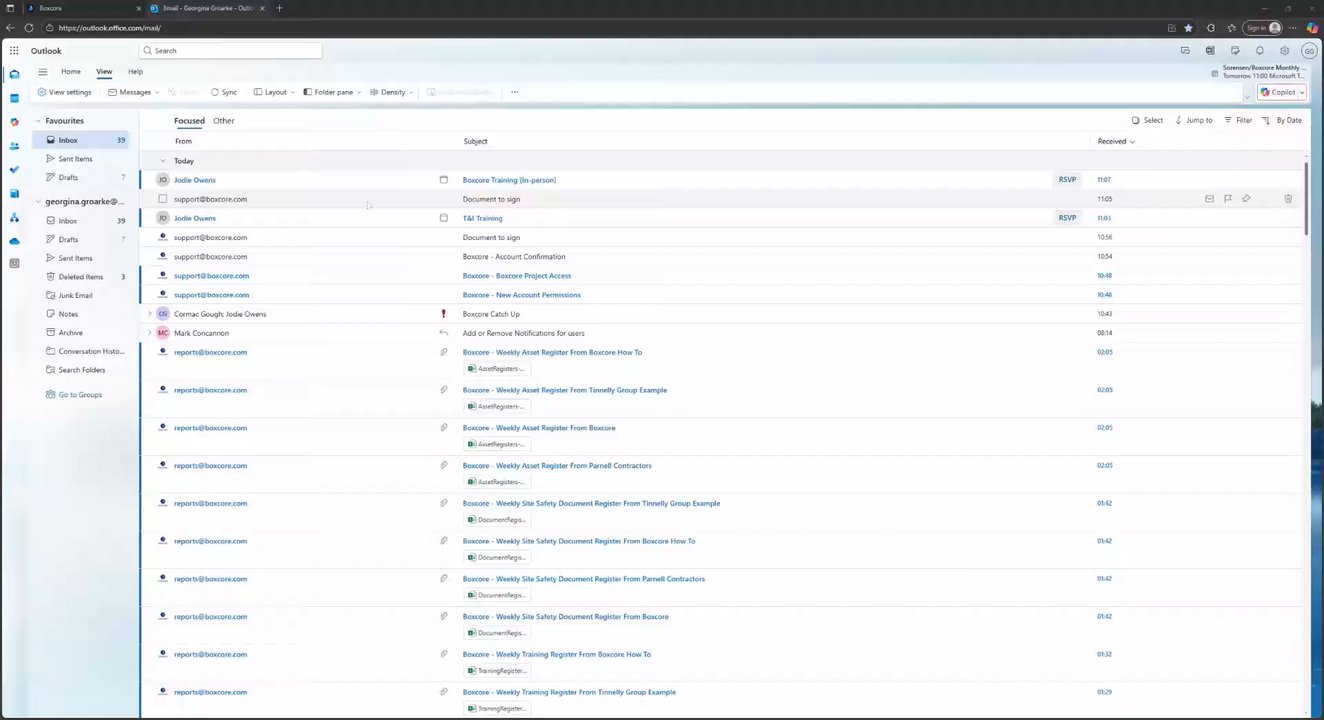The height and width of the screenshot is (720, 1324).
Task: Switch to the Home ribbon tab
Action: click(x=70, y=72)
